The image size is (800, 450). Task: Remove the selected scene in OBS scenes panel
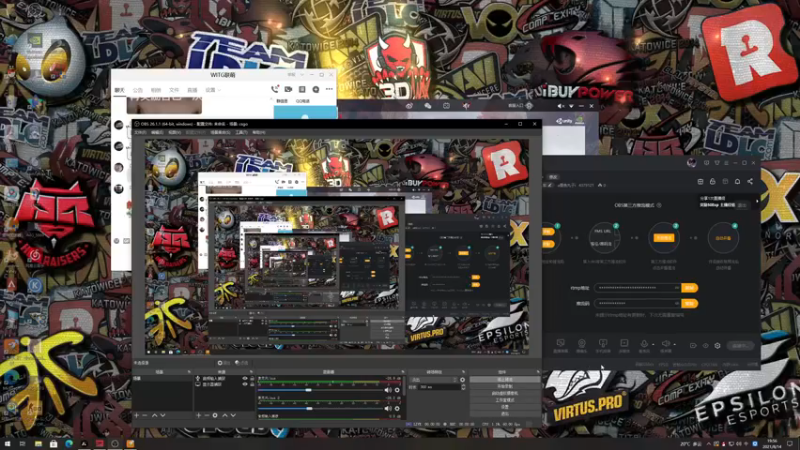[145, 415]
